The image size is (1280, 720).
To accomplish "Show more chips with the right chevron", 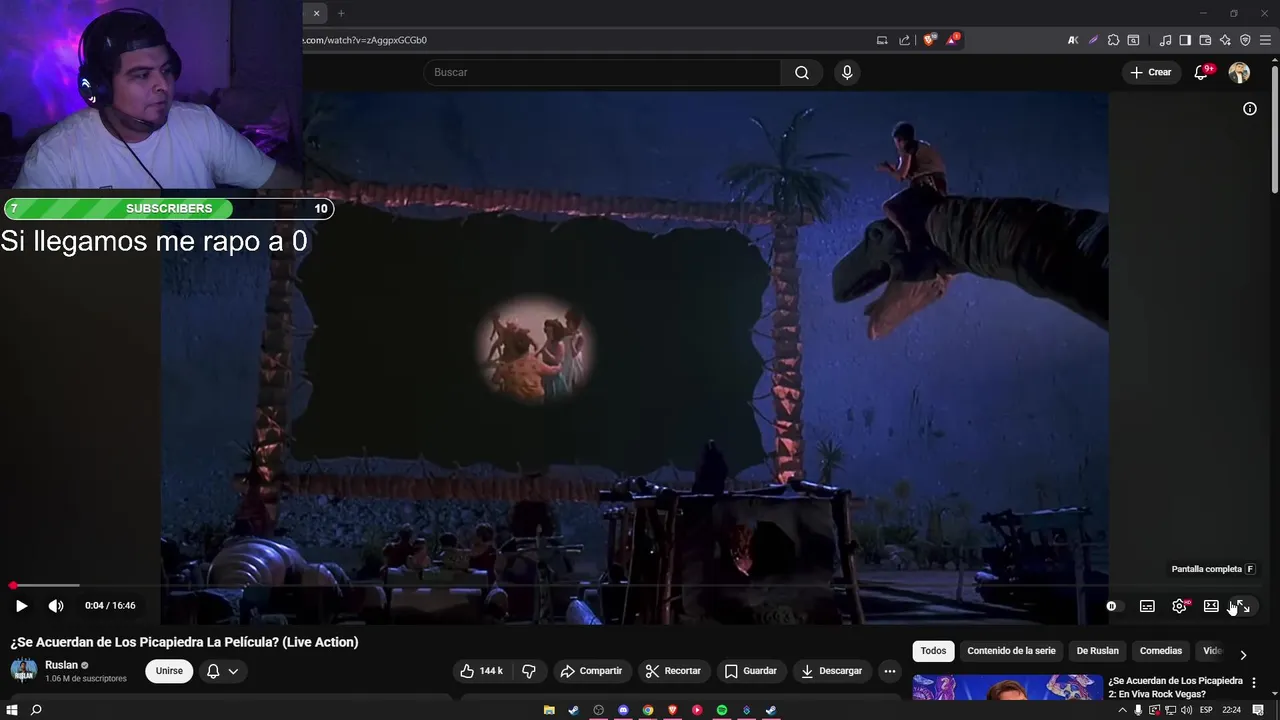I will 1243,655.
